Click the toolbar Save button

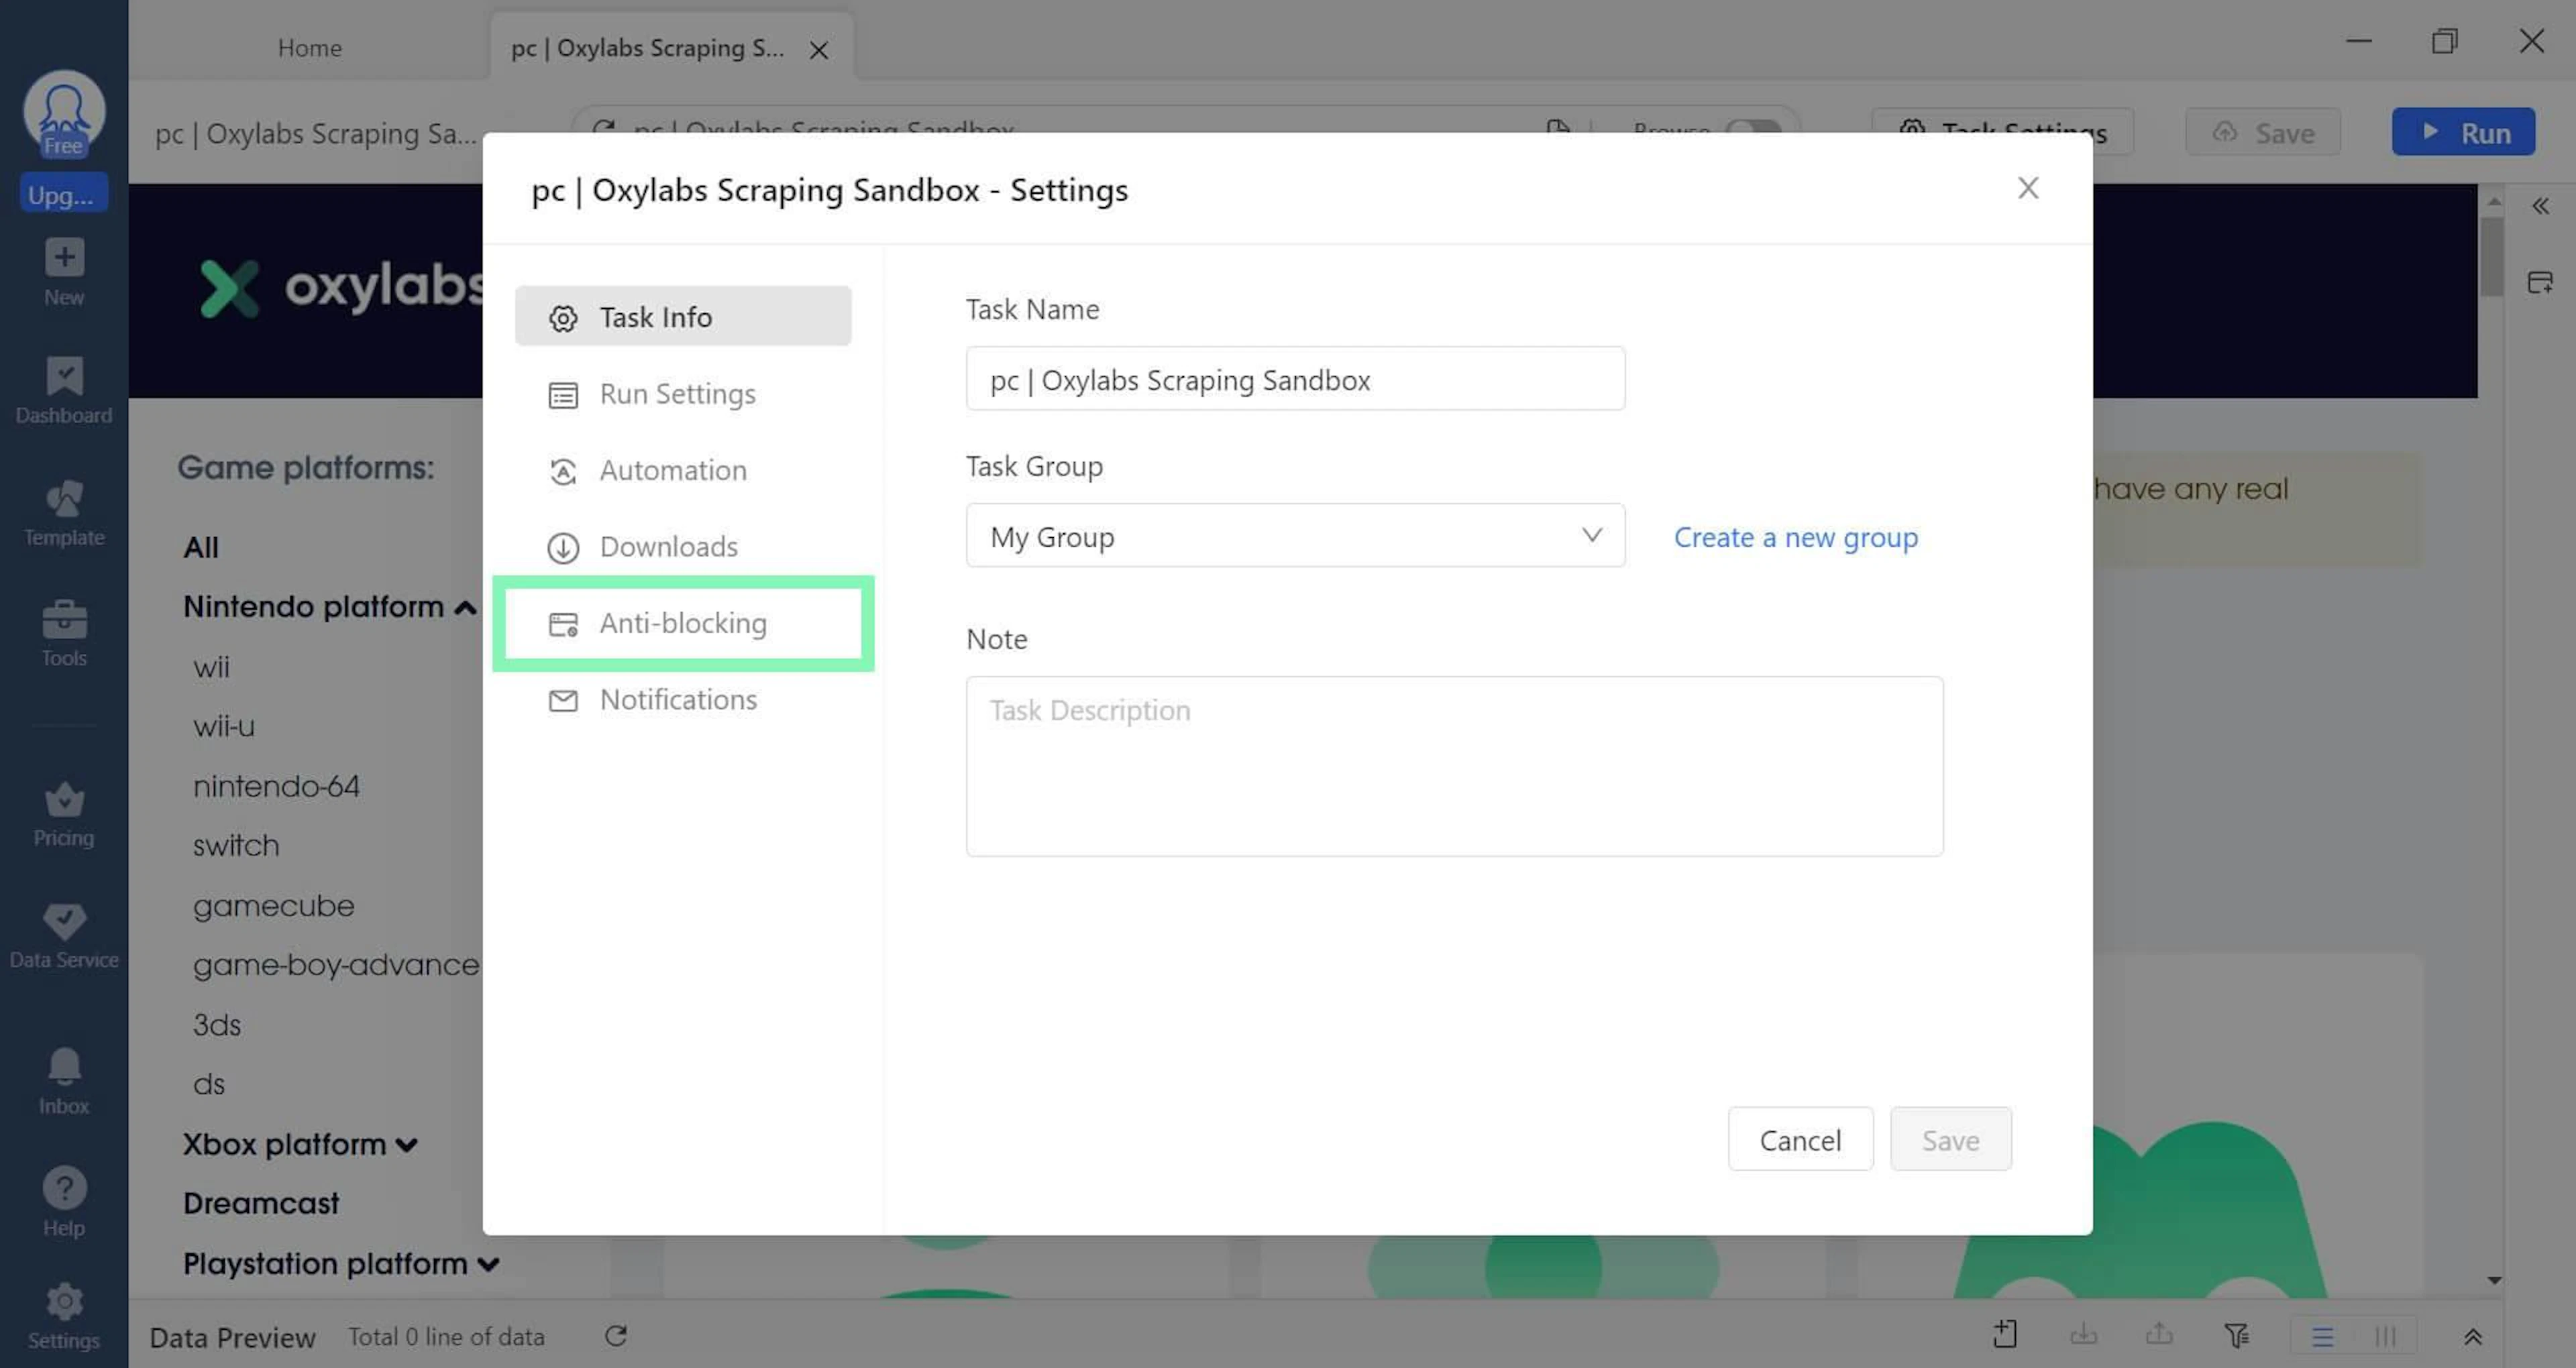[2263, 132]
